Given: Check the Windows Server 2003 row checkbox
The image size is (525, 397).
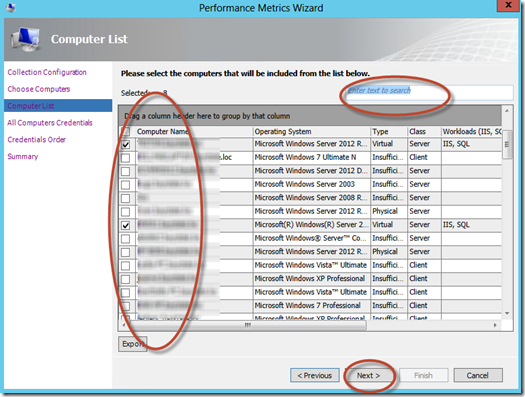Looking at the screenshot, I should (126, 184).
